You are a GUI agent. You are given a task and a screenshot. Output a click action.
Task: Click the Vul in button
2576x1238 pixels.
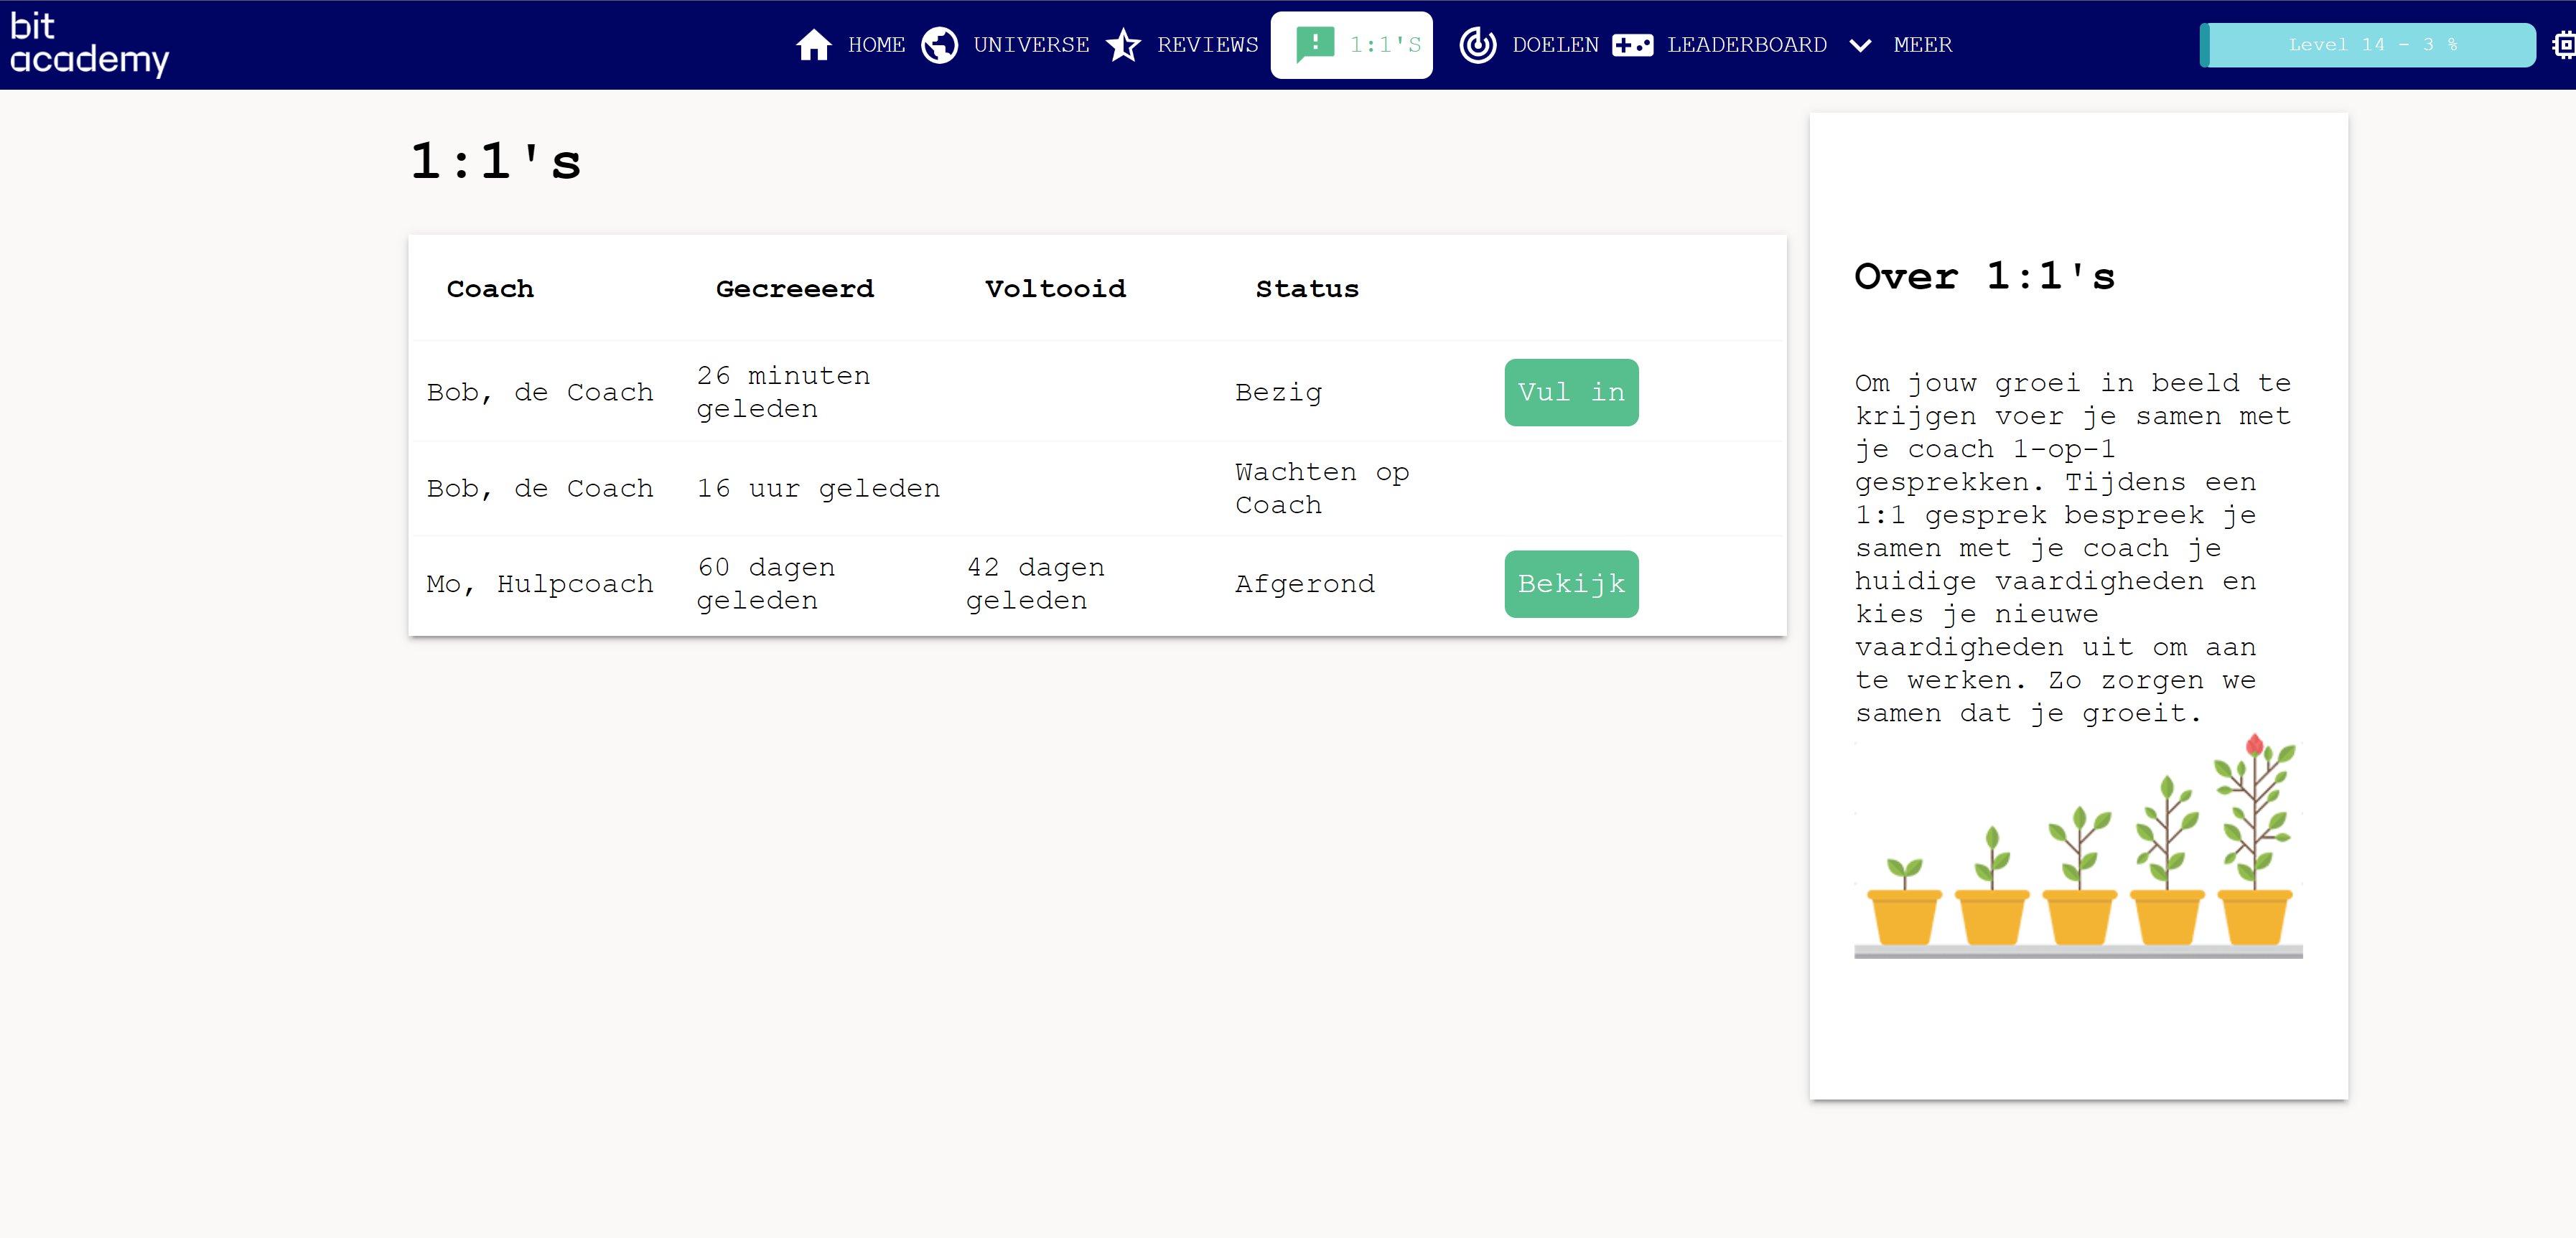1570,392
